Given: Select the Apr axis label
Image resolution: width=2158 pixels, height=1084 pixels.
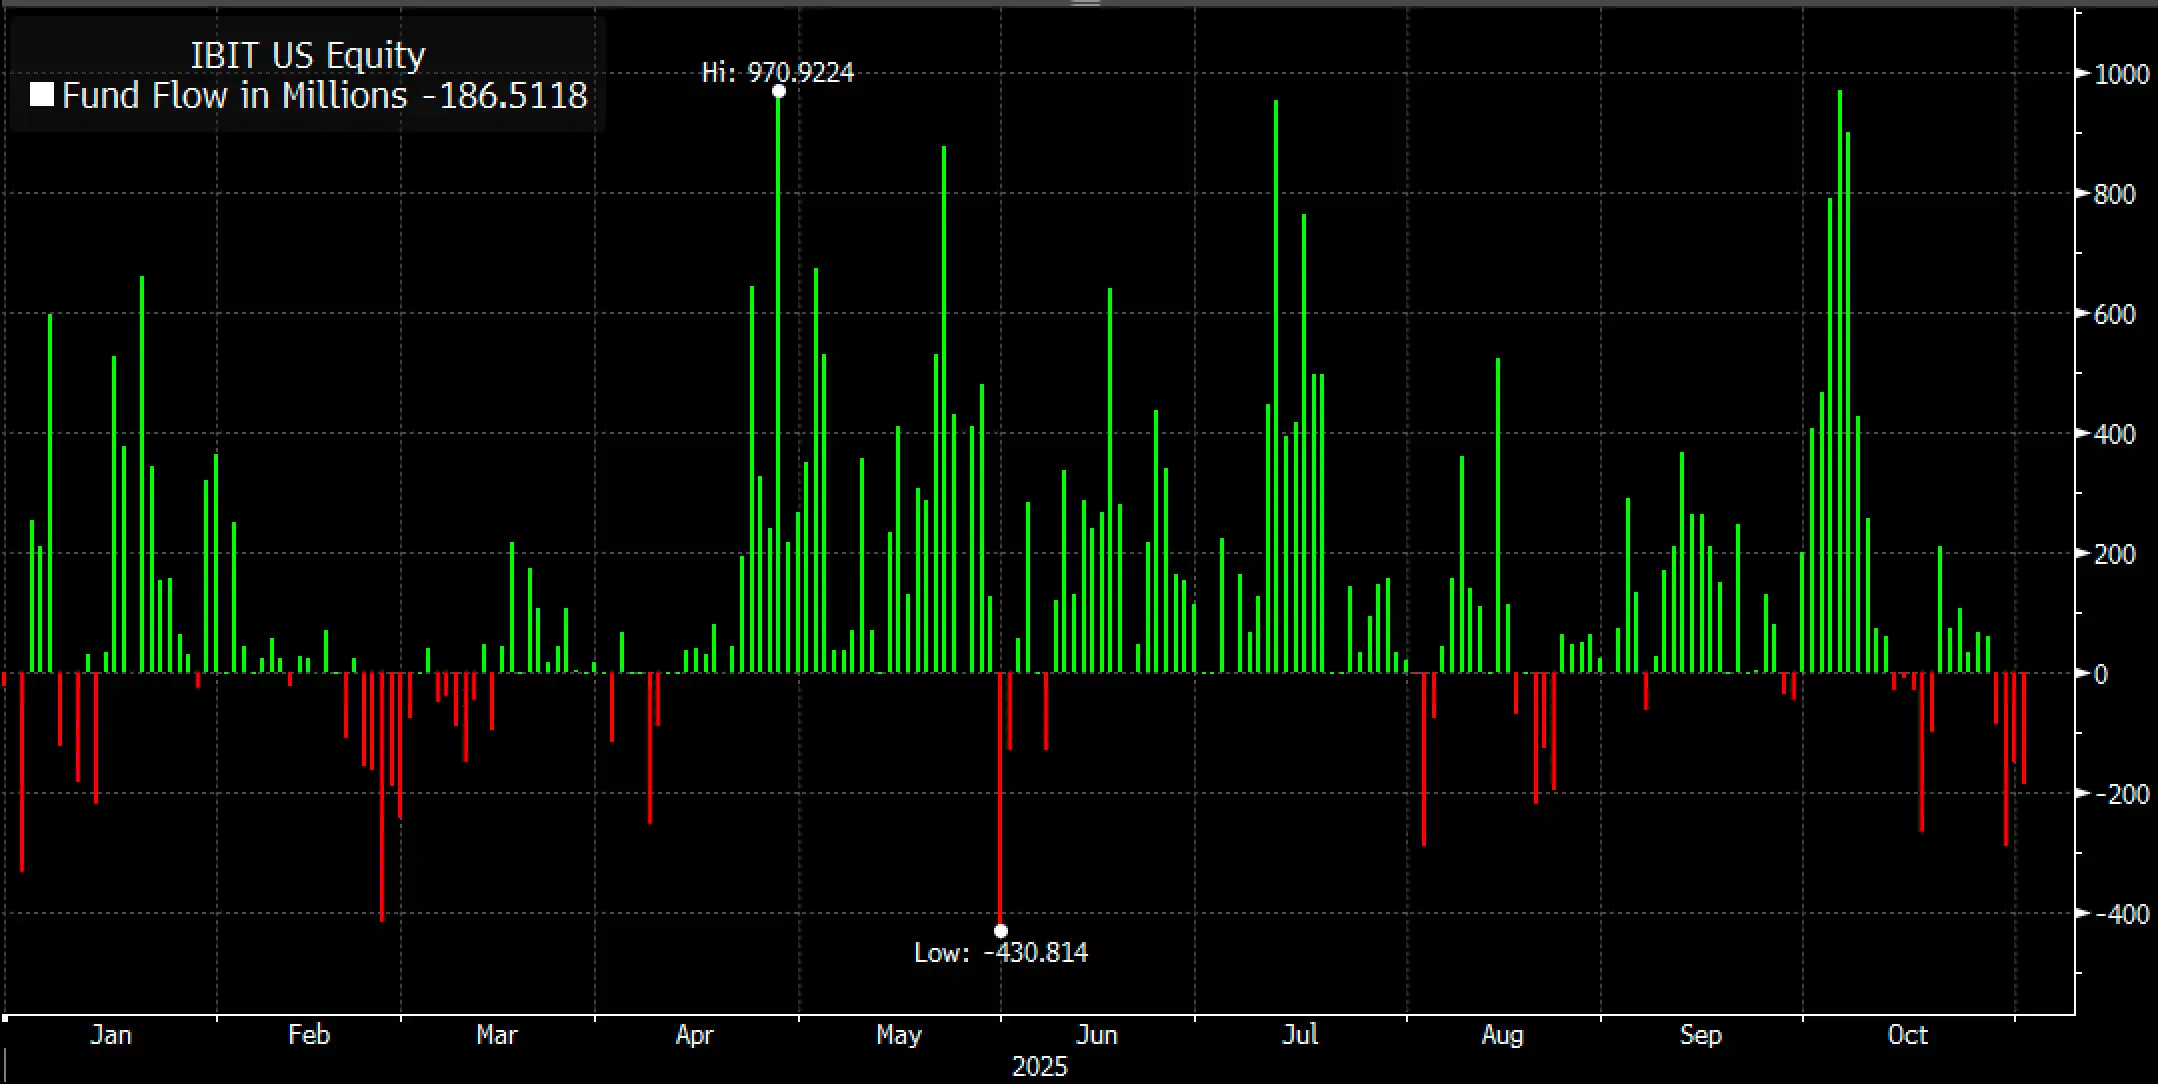Looking at the screenshot, I should point(696,1036).
